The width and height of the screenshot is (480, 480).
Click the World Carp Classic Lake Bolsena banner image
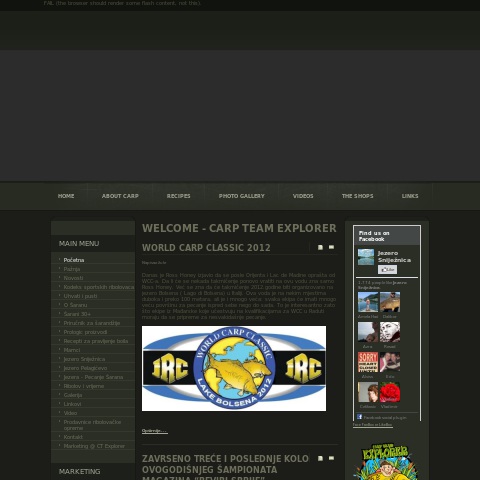pos(234,368)
